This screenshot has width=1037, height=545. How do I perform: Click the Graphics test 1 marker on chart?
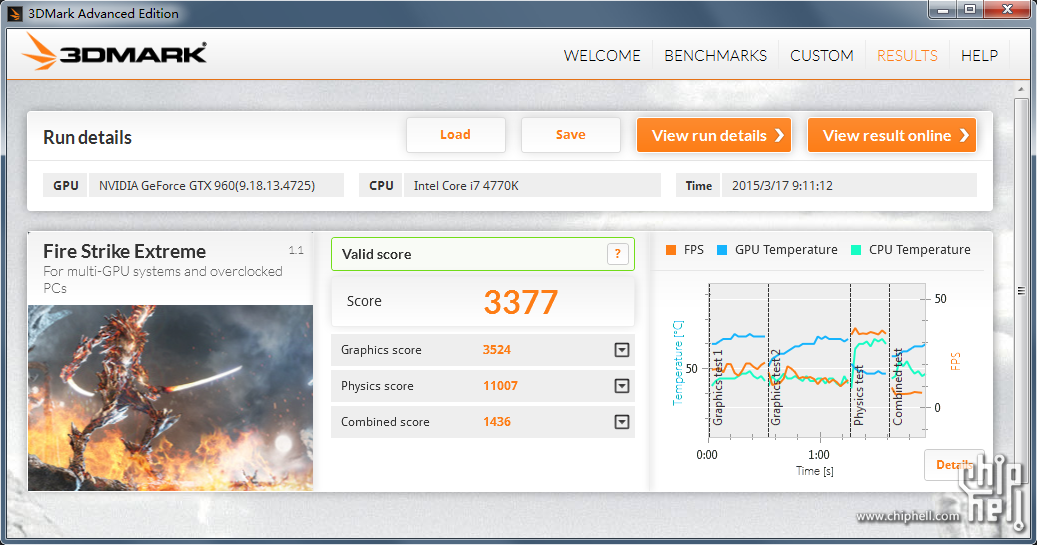tap(719, 388)
